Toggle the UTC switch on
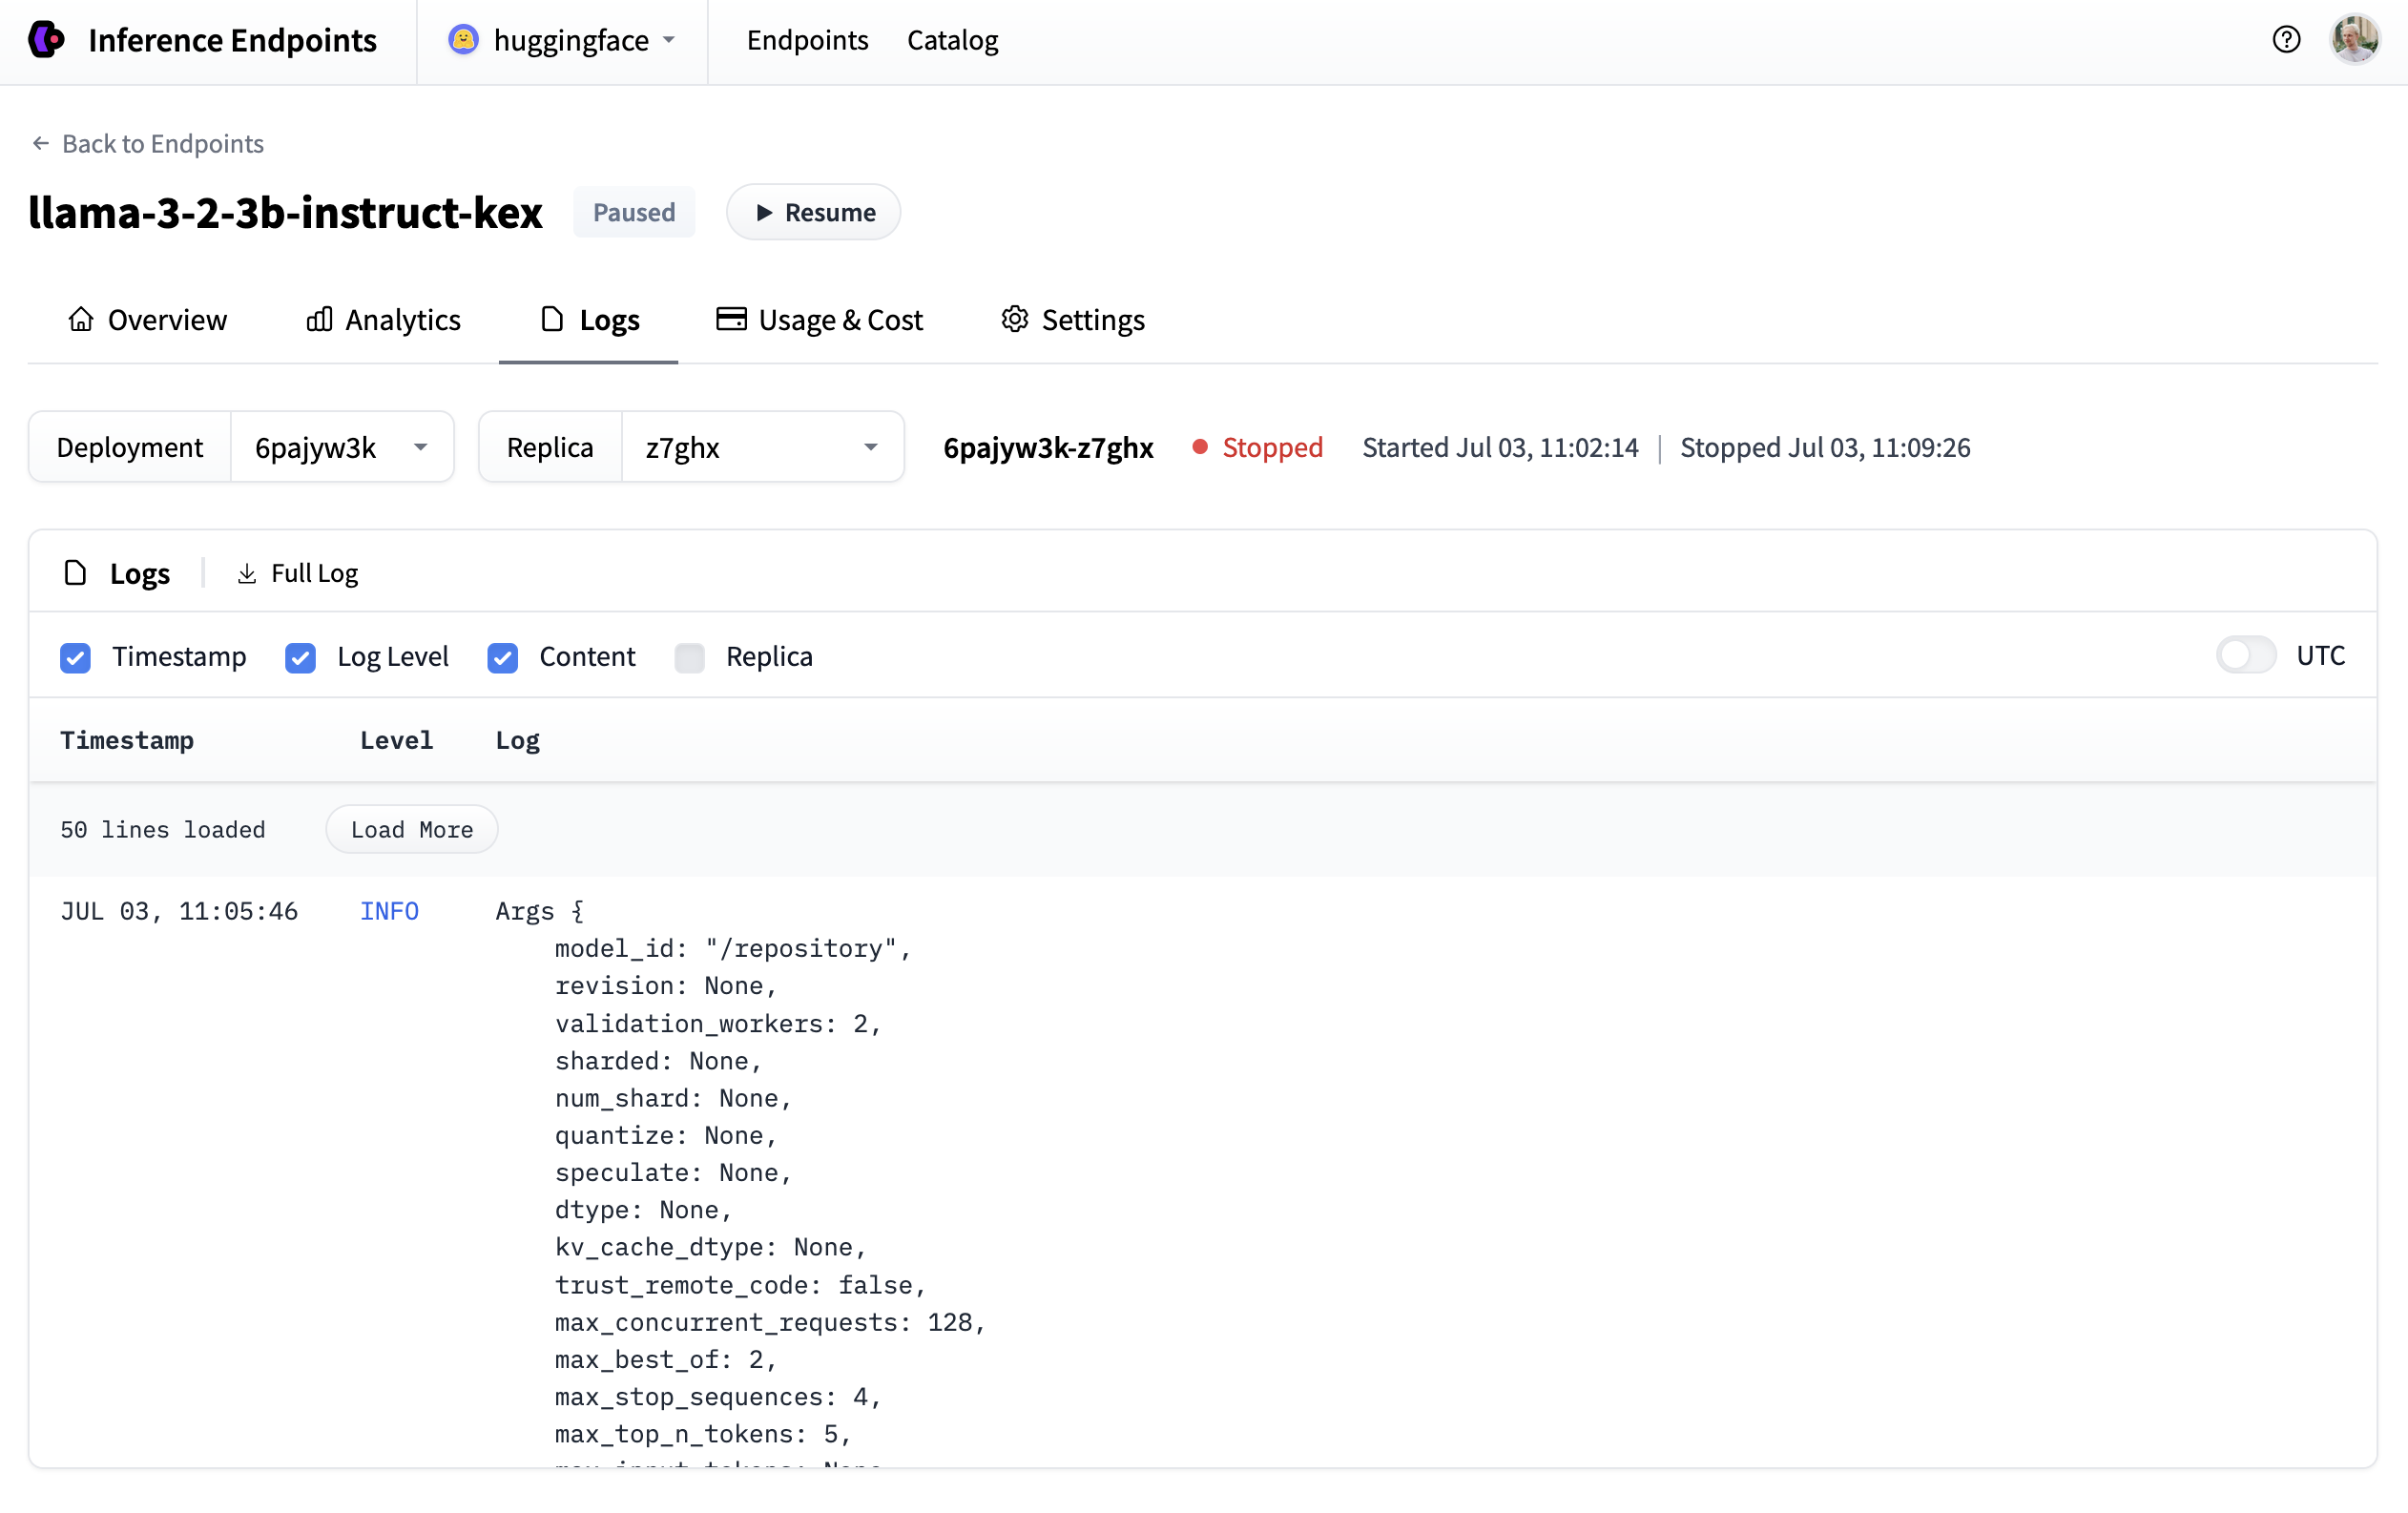The height and width of the screenshot is (1513, 2408). coord(2245,655)
